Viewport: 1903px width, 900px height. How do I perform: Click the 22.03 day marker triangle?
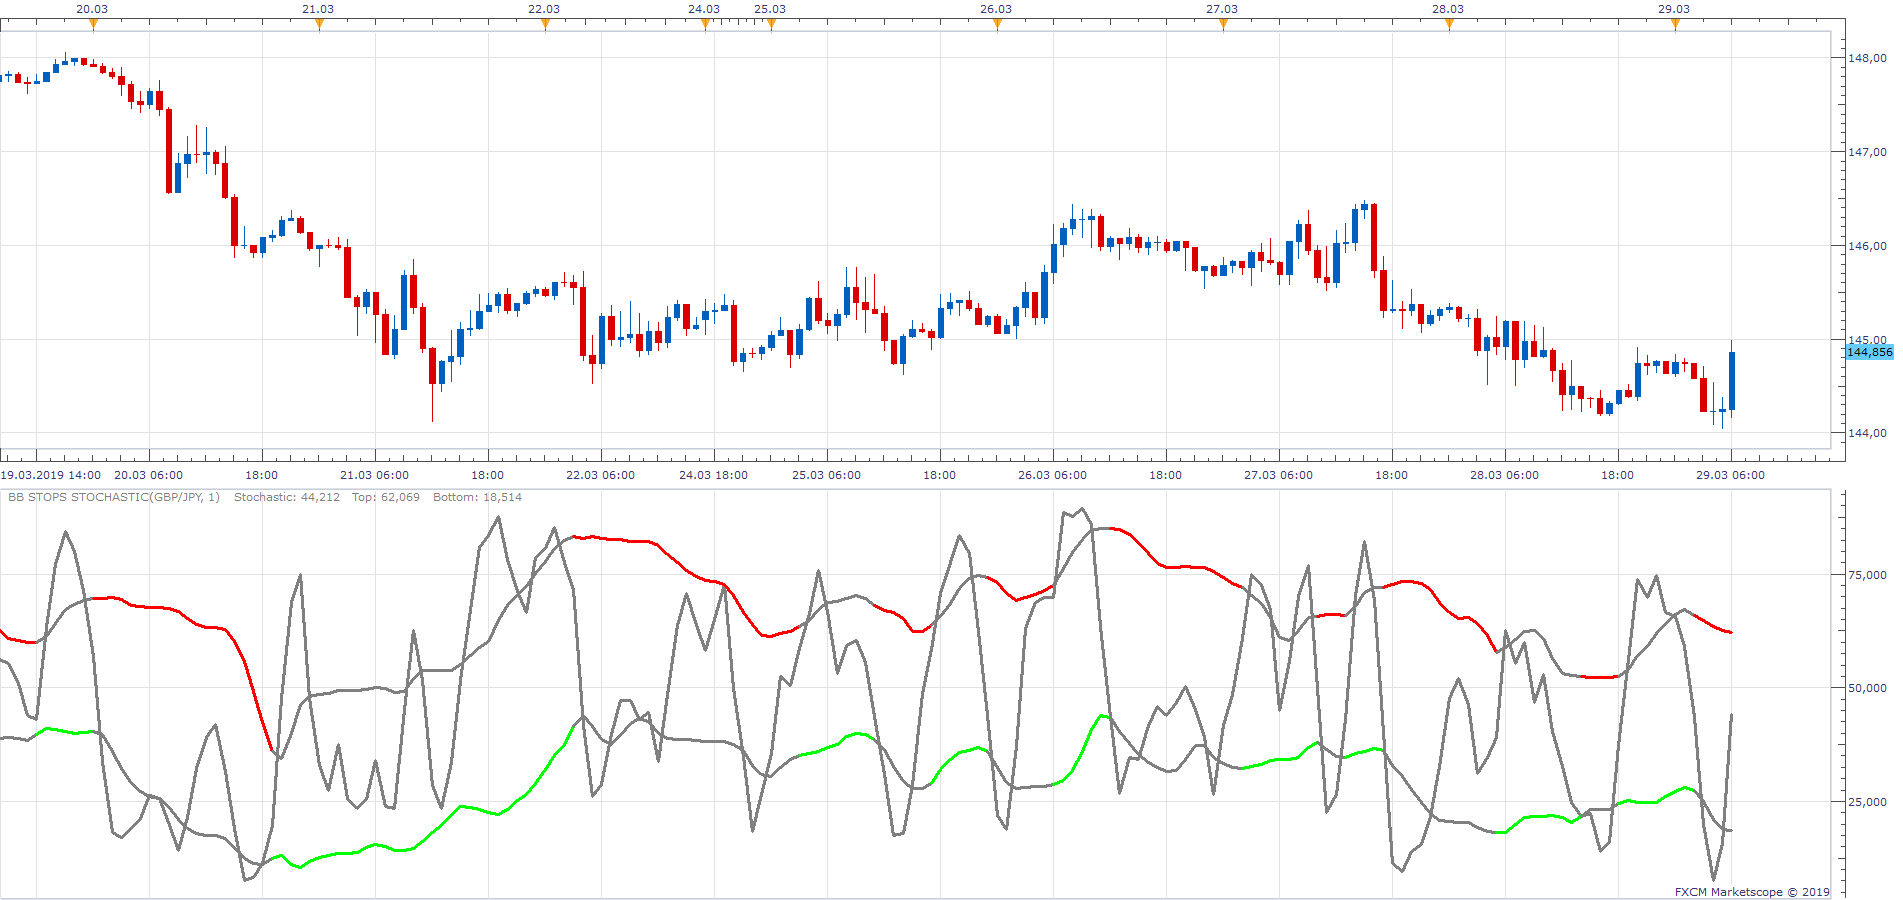tap(545, 25)
